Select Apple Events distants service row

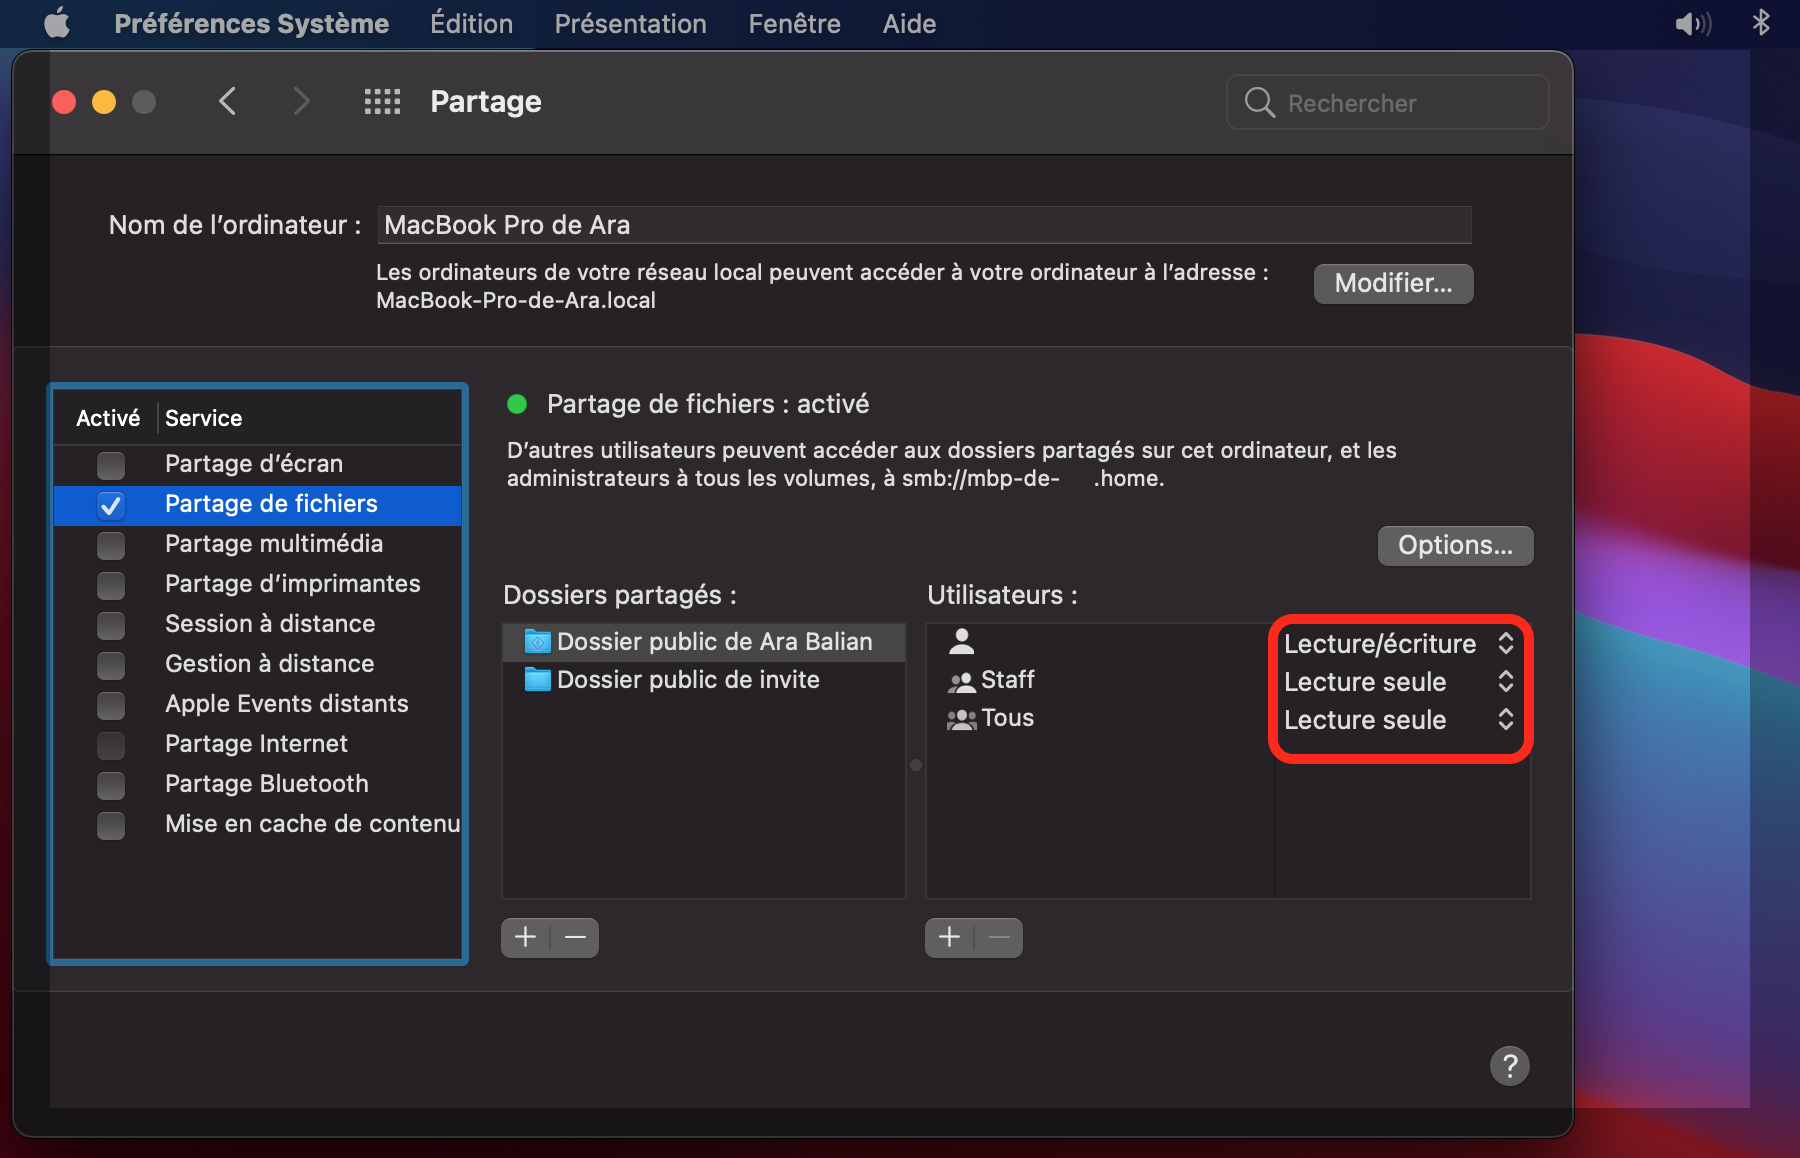tap(257, 704)
